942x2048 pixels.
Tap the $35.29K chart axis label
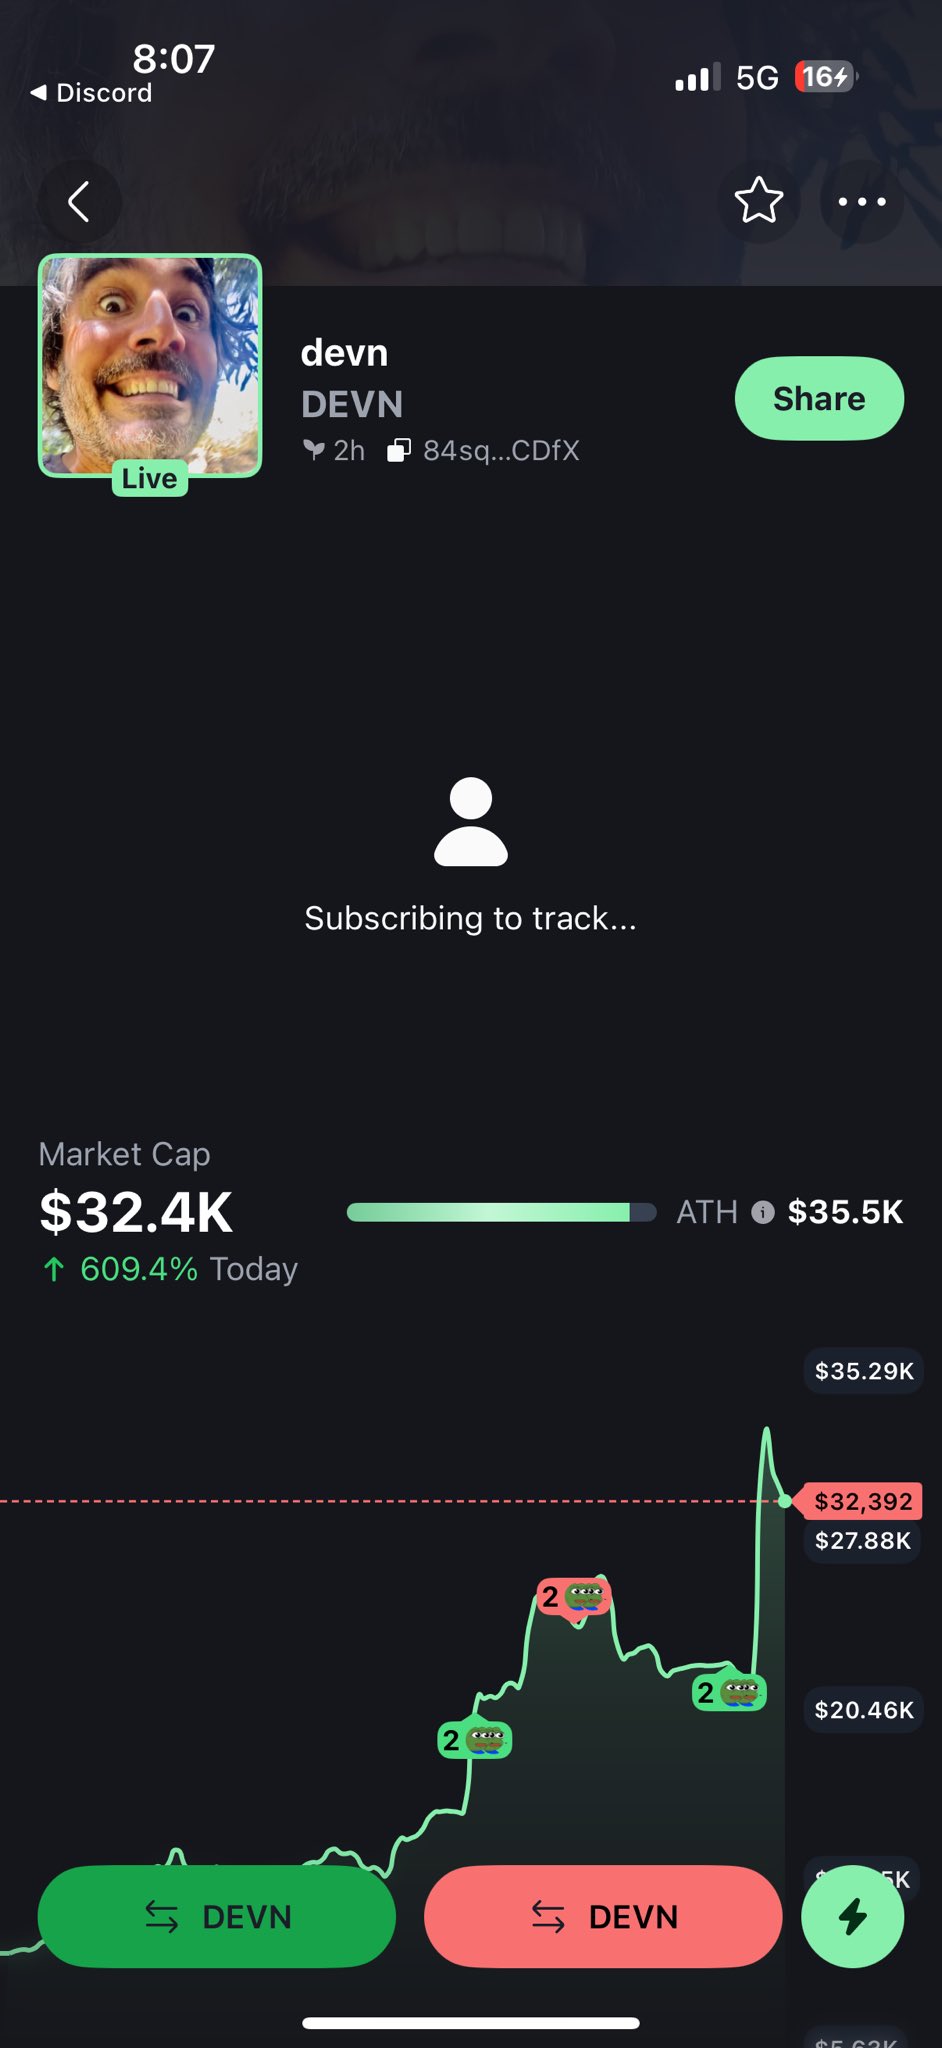863,1370
